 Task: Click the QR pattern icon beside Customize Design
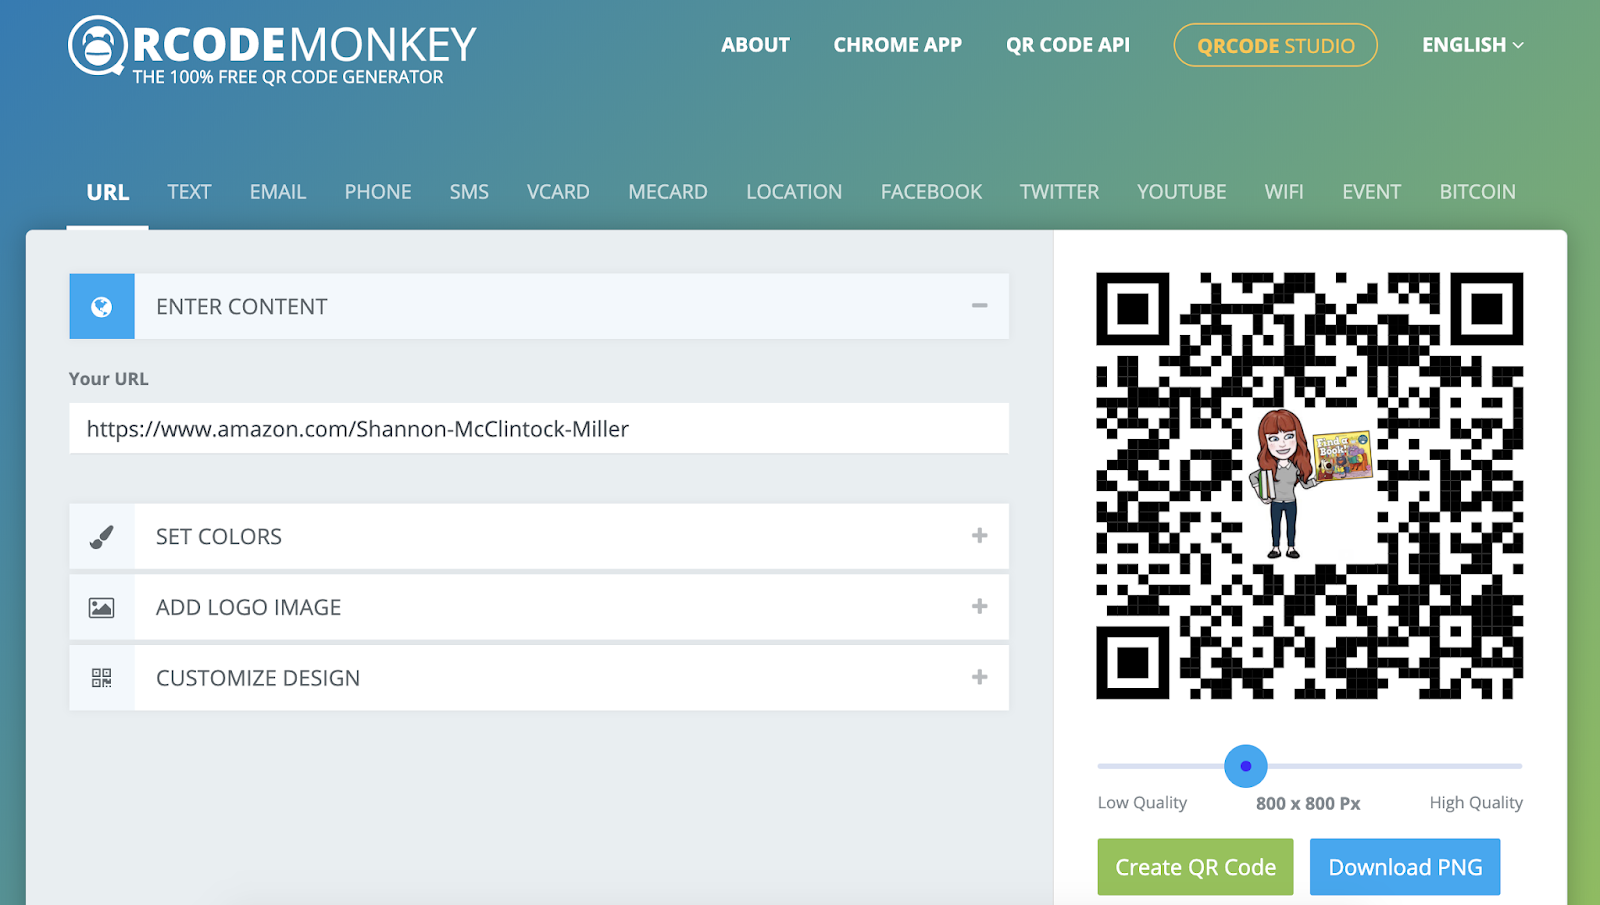[101, 677]
